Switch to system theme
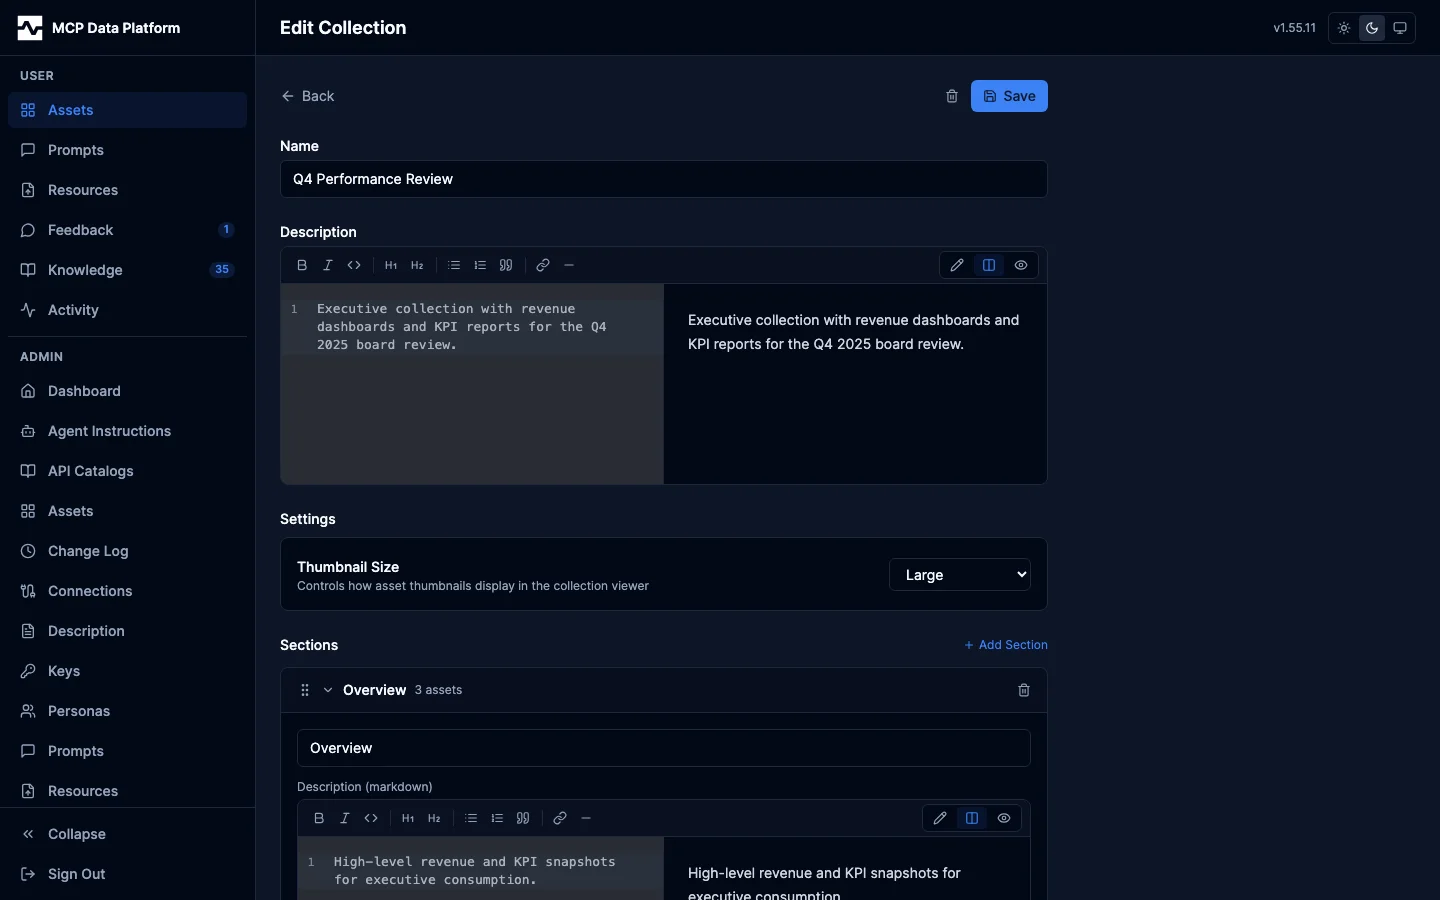1440x900 pixels. tap(1400, 28)
